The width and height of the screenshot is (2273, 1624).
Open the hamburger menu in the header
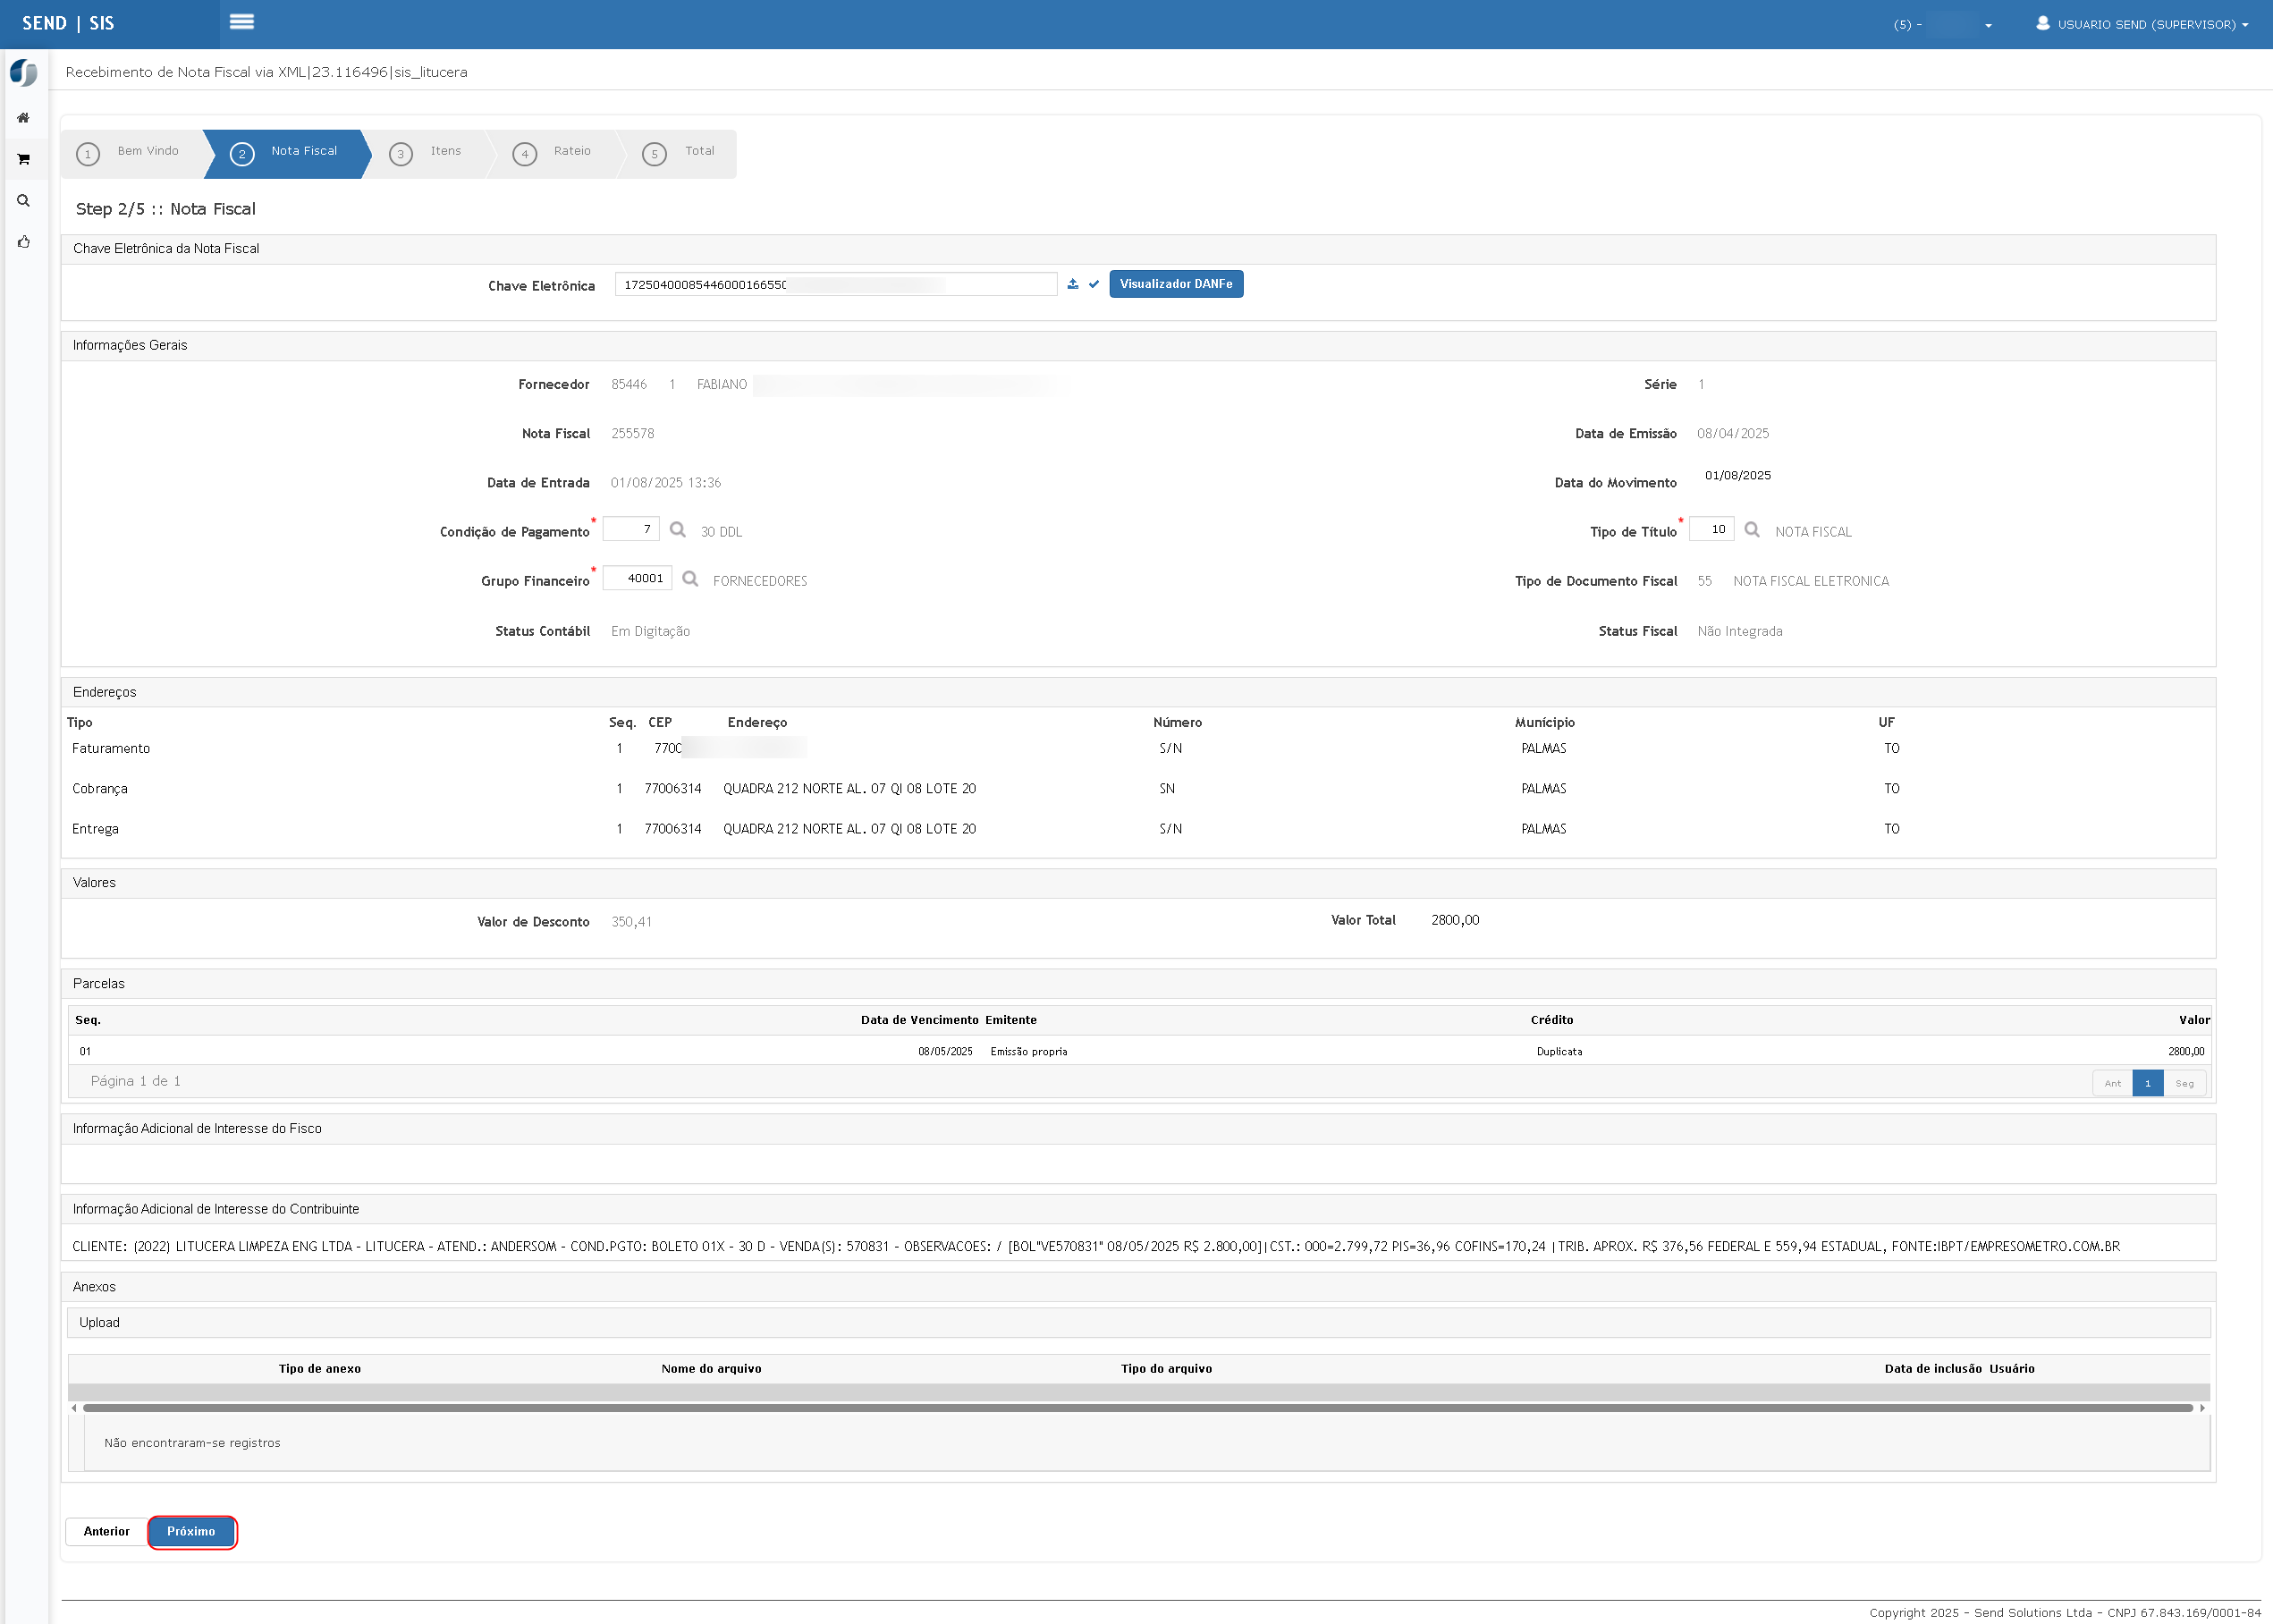[x=241, y=22]
